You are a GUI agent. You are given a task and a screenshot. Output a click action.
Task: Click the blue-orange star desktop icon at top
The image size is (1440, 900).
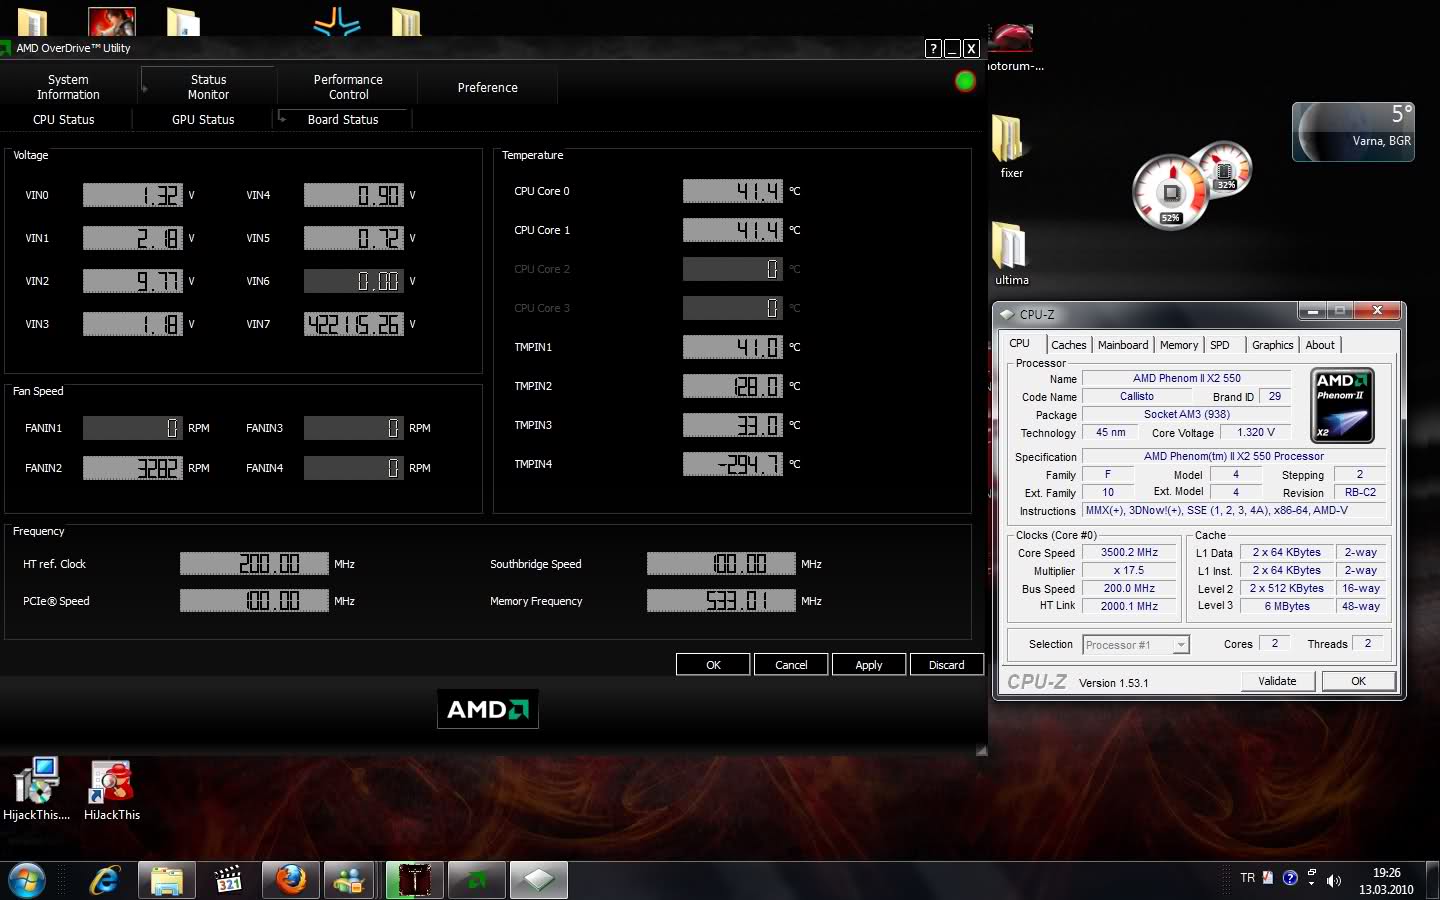[337, 21]
